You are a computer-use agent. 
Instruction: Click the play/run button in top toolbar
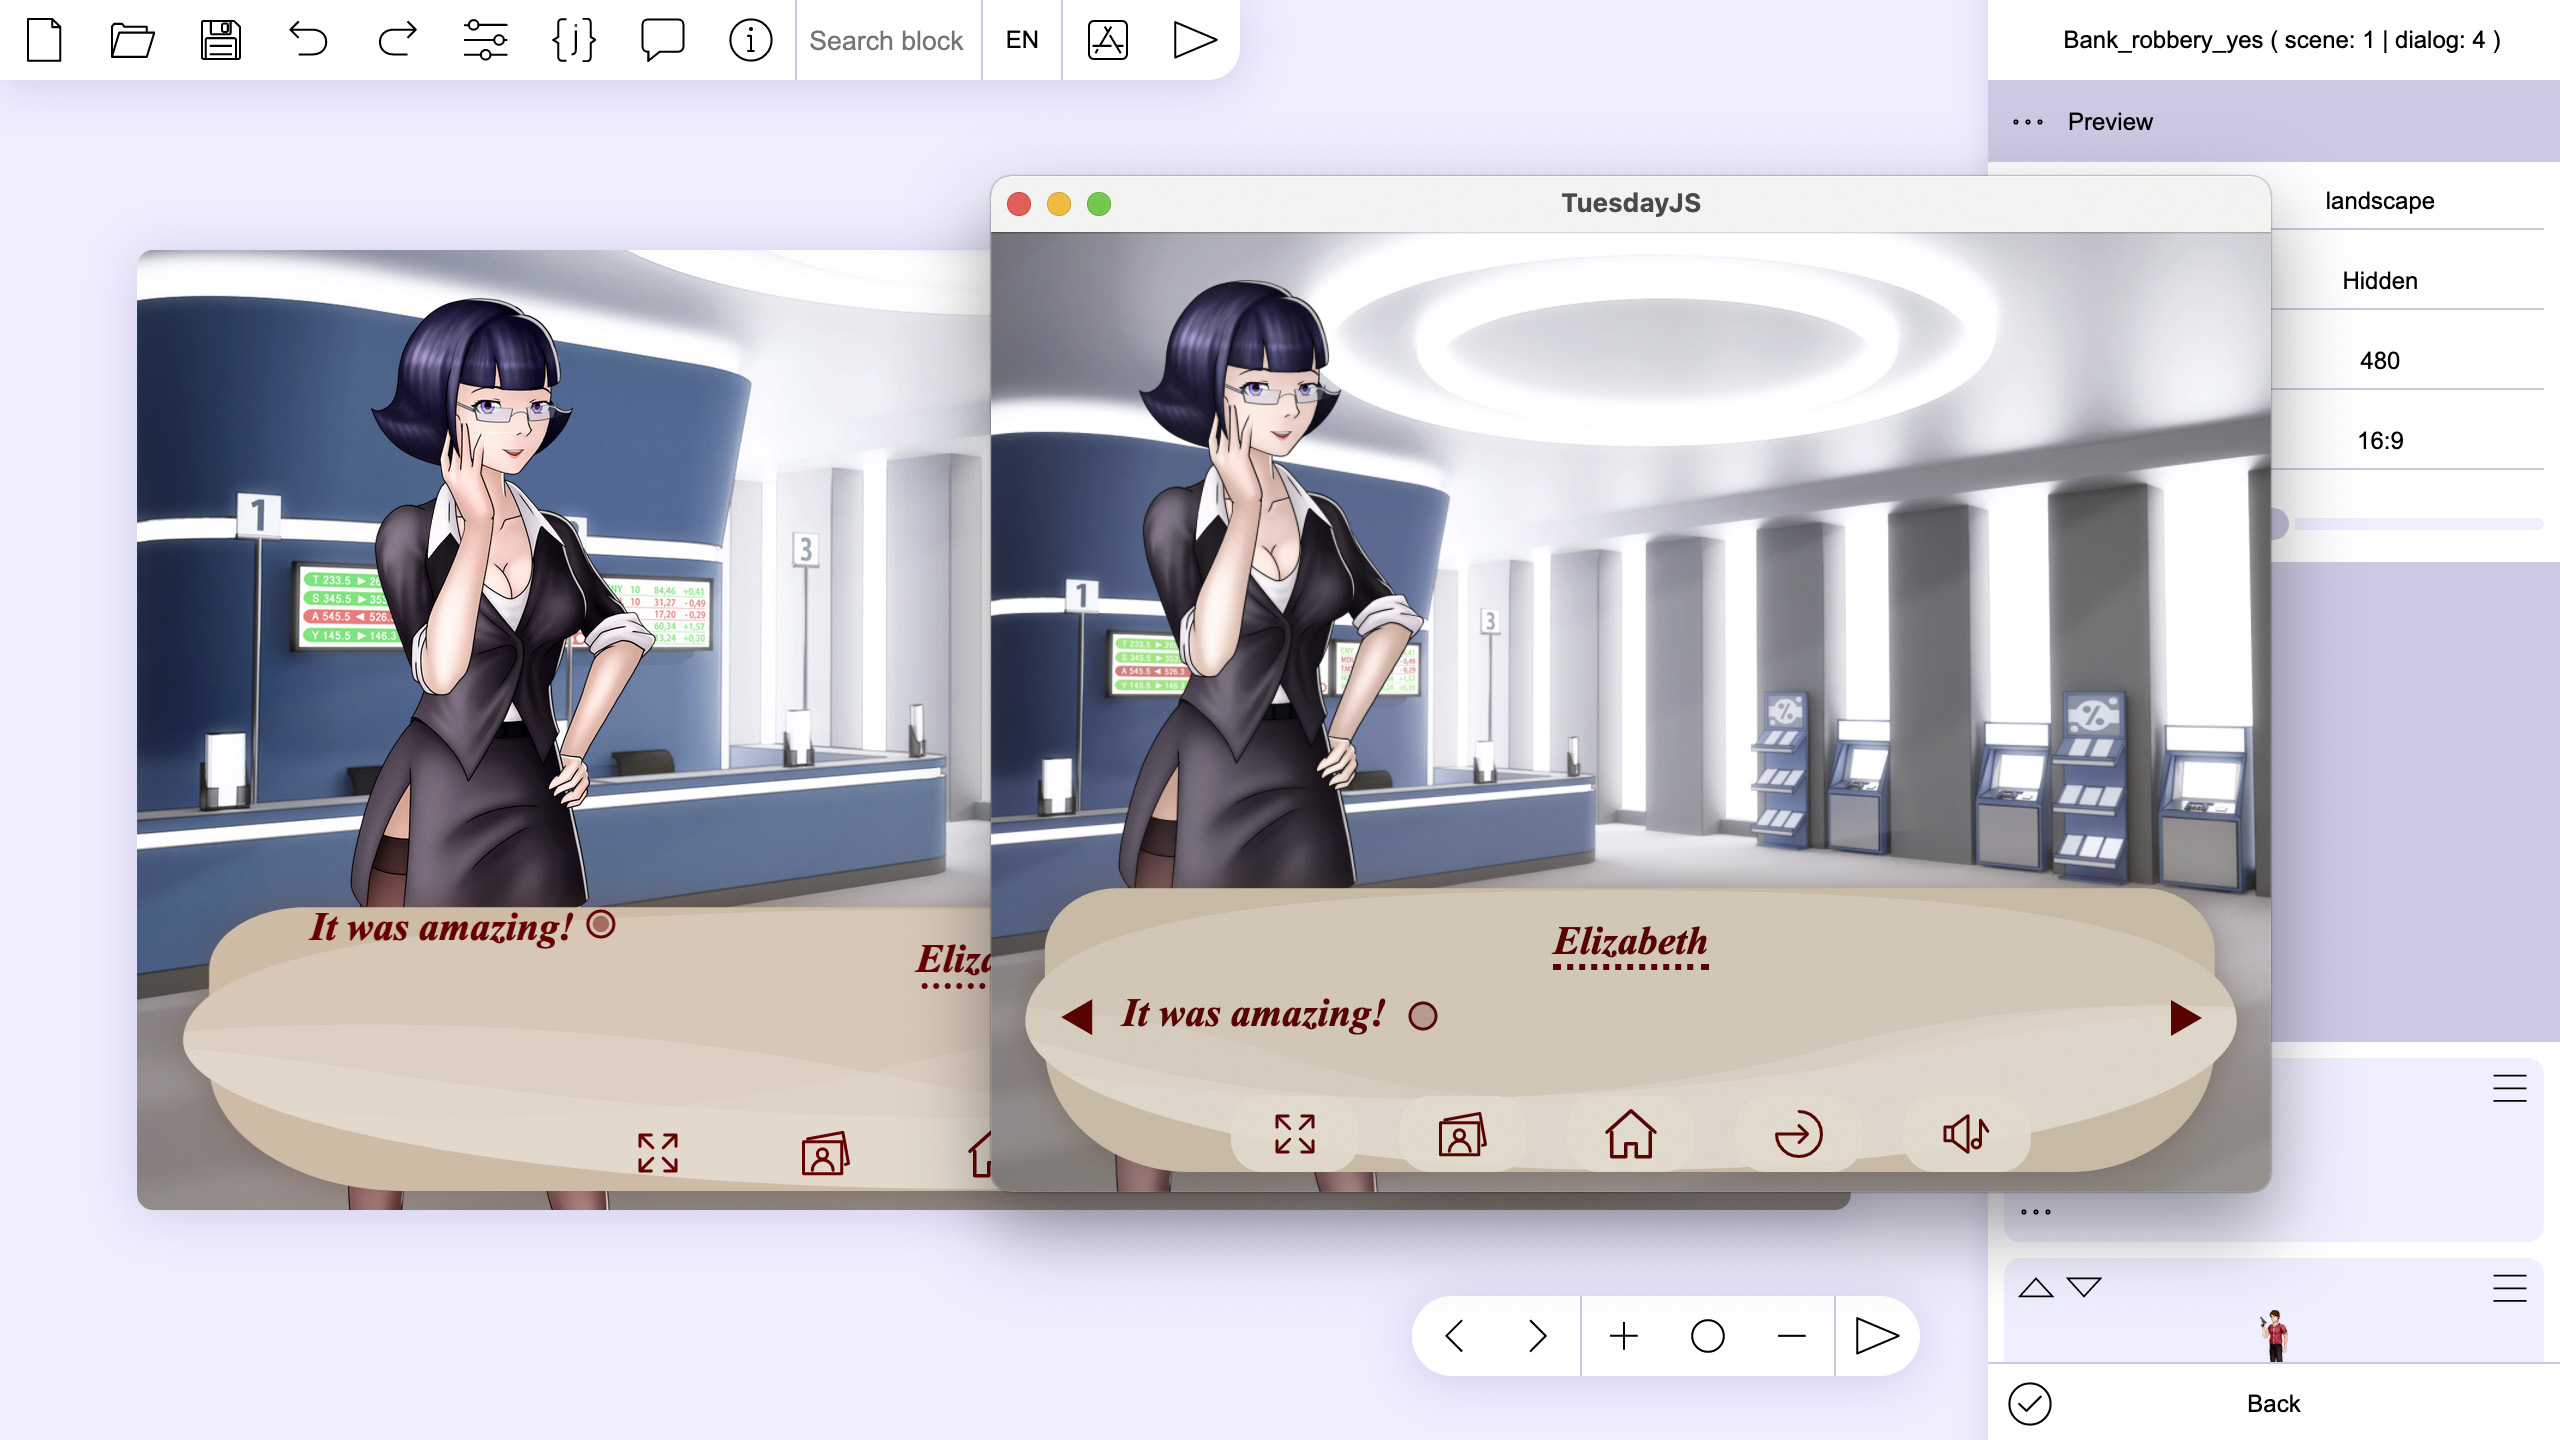1196,39
